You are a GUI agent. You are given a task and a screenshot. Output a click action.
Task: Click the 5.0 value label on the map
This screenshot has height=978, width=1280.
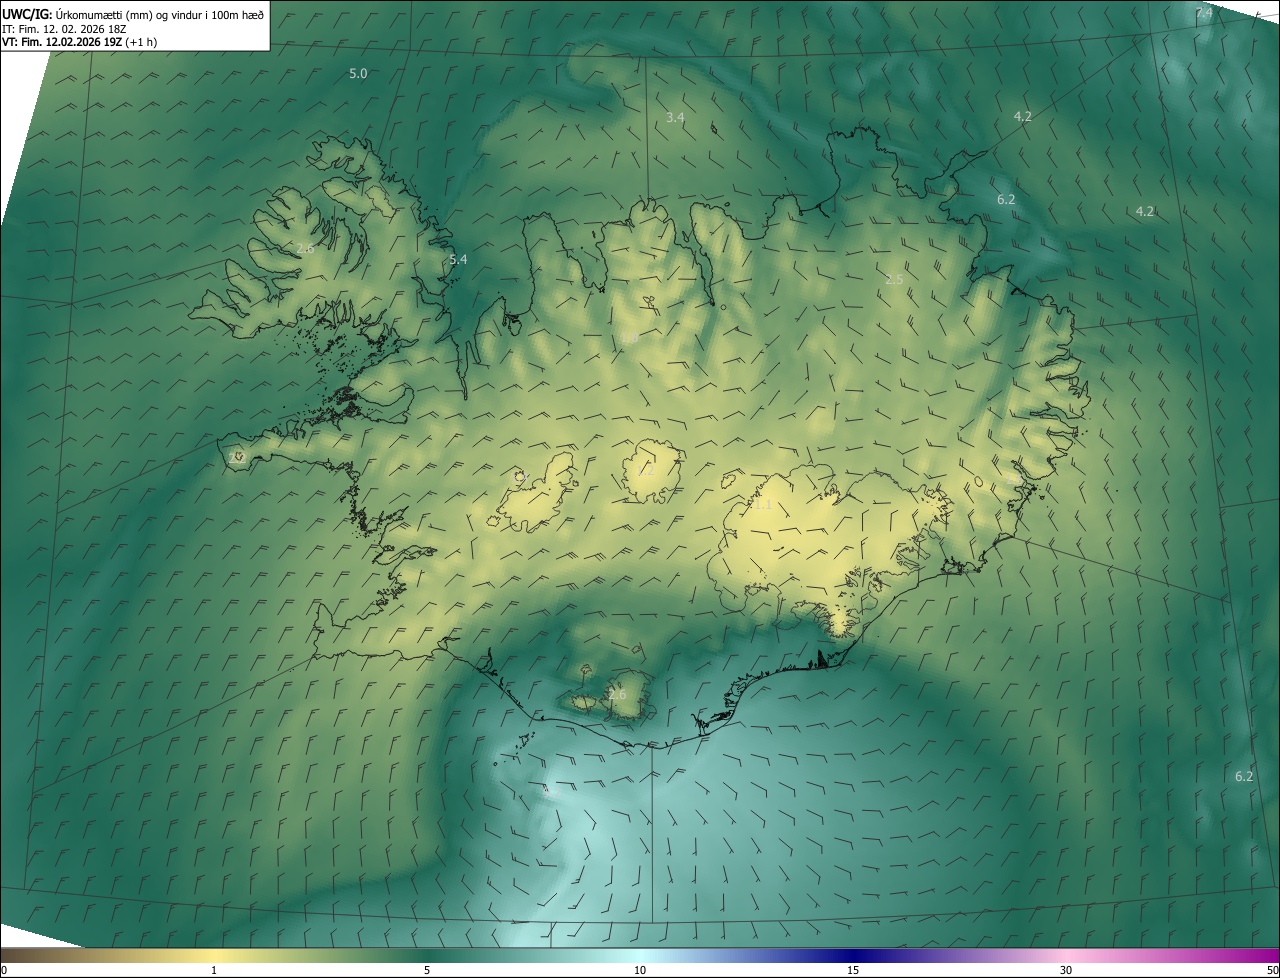[x=358, y=74]
